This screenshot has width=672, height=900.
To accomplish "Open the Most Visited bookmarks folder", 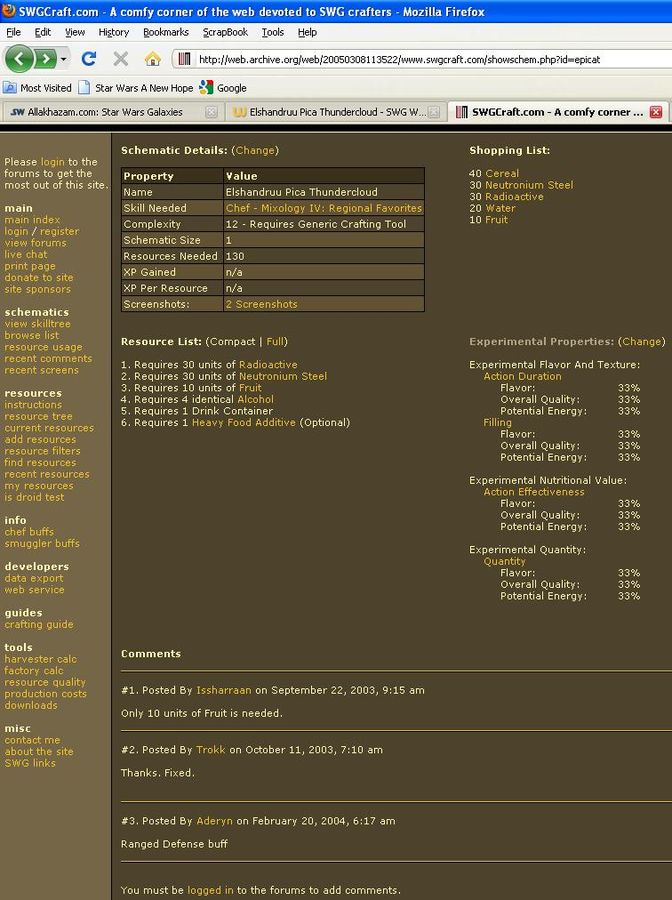I will [38, 88].
